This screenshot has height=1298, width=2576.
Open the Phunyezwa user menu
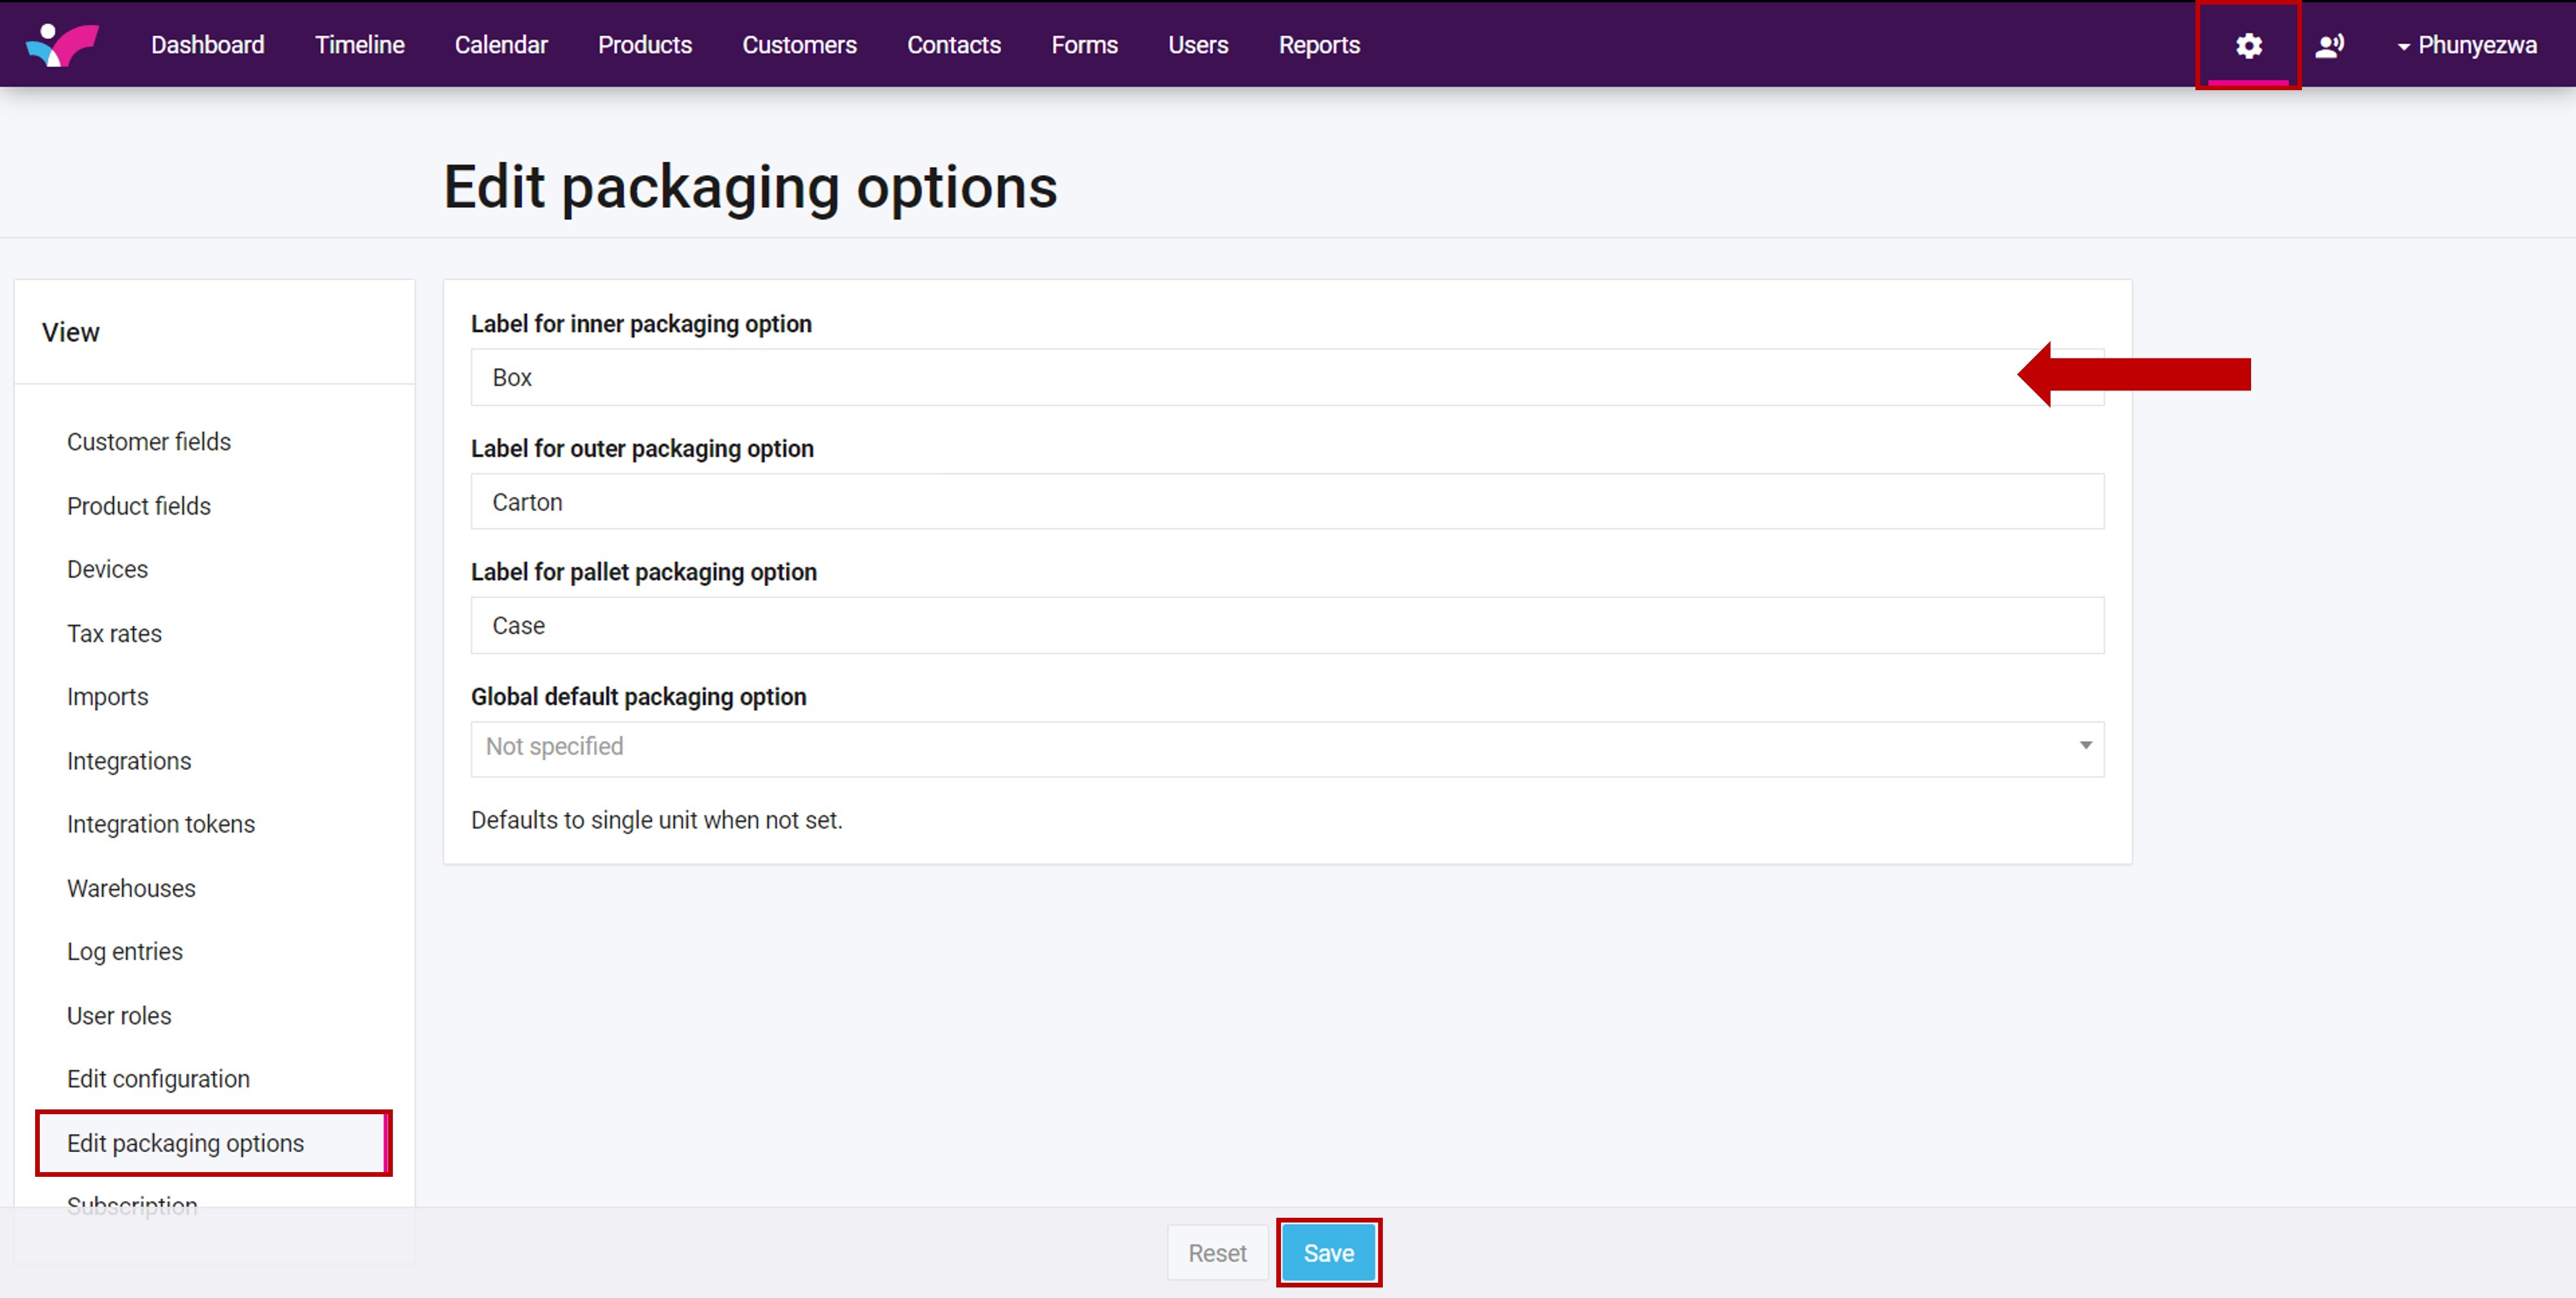pos(2467,46)
